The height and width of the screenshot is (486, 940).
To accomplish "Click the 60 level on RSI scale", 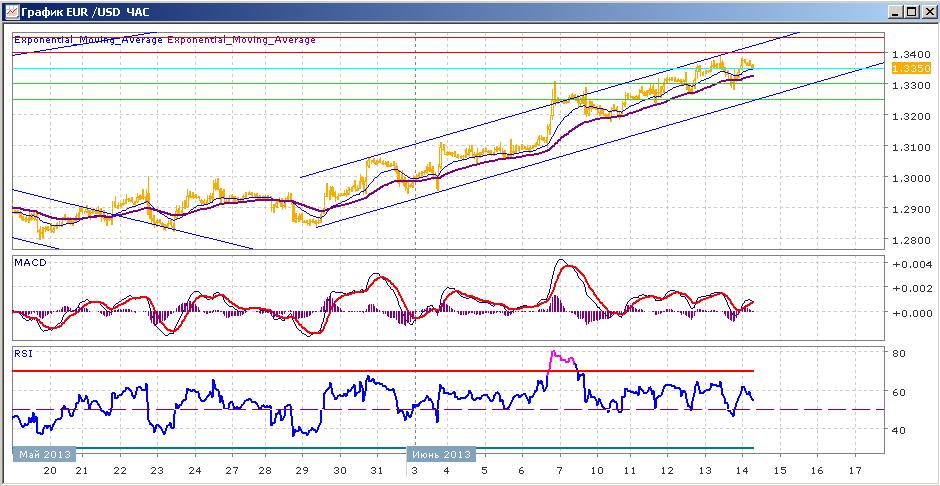I will point(898,392).
